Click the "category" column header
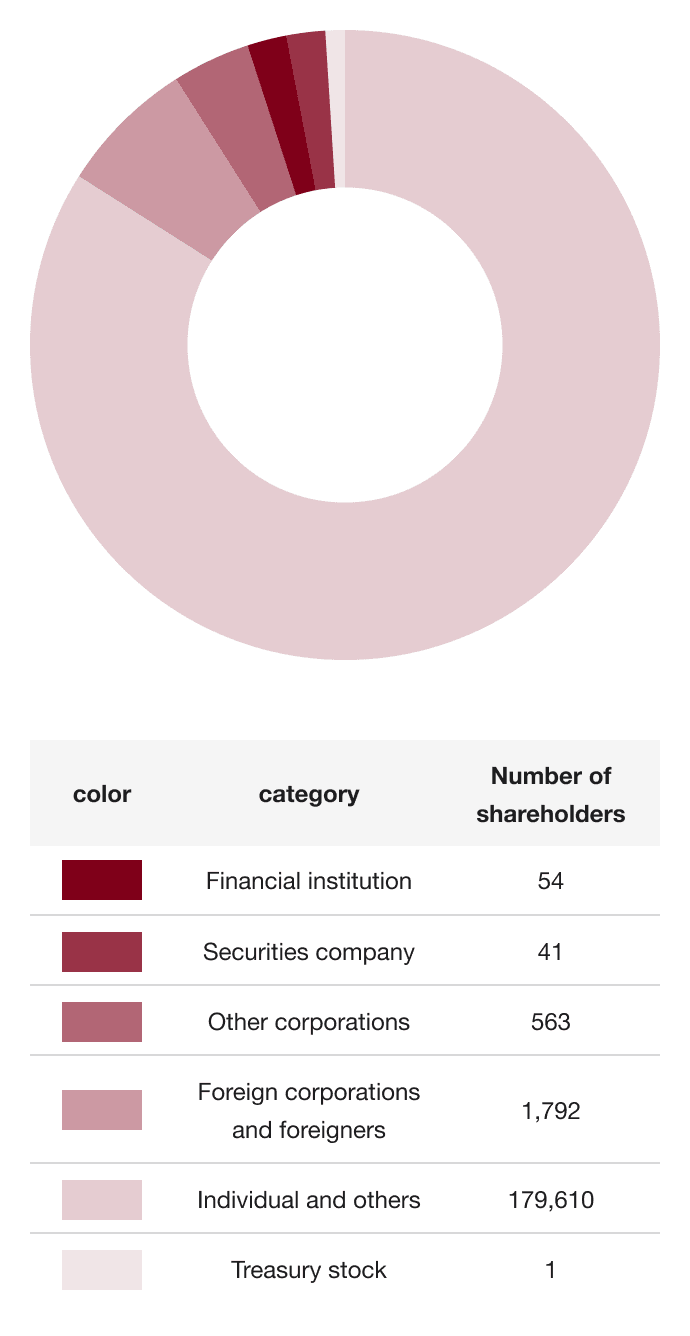 (x=309, y=795)
